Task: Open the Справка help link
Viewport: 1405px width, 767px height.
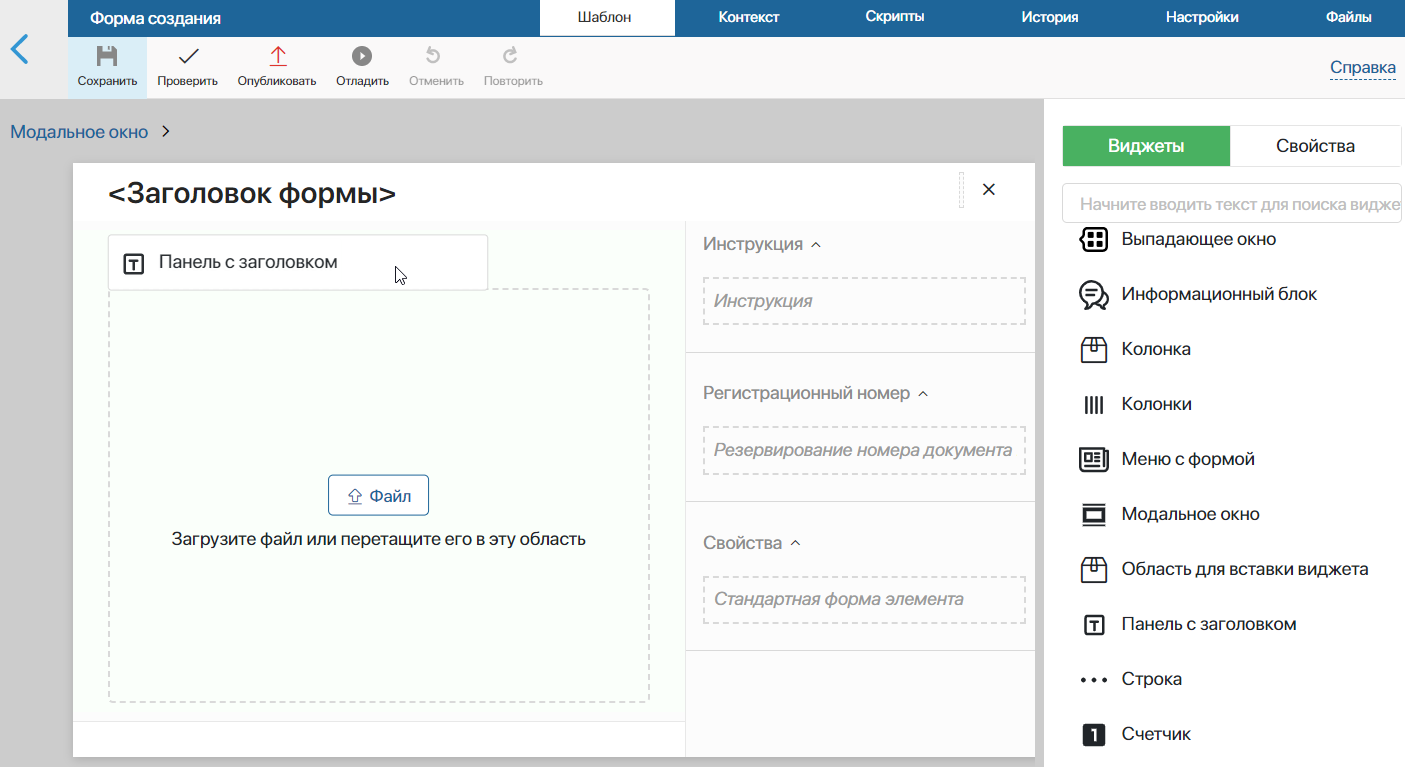Action: click(x=1363, y=68)
